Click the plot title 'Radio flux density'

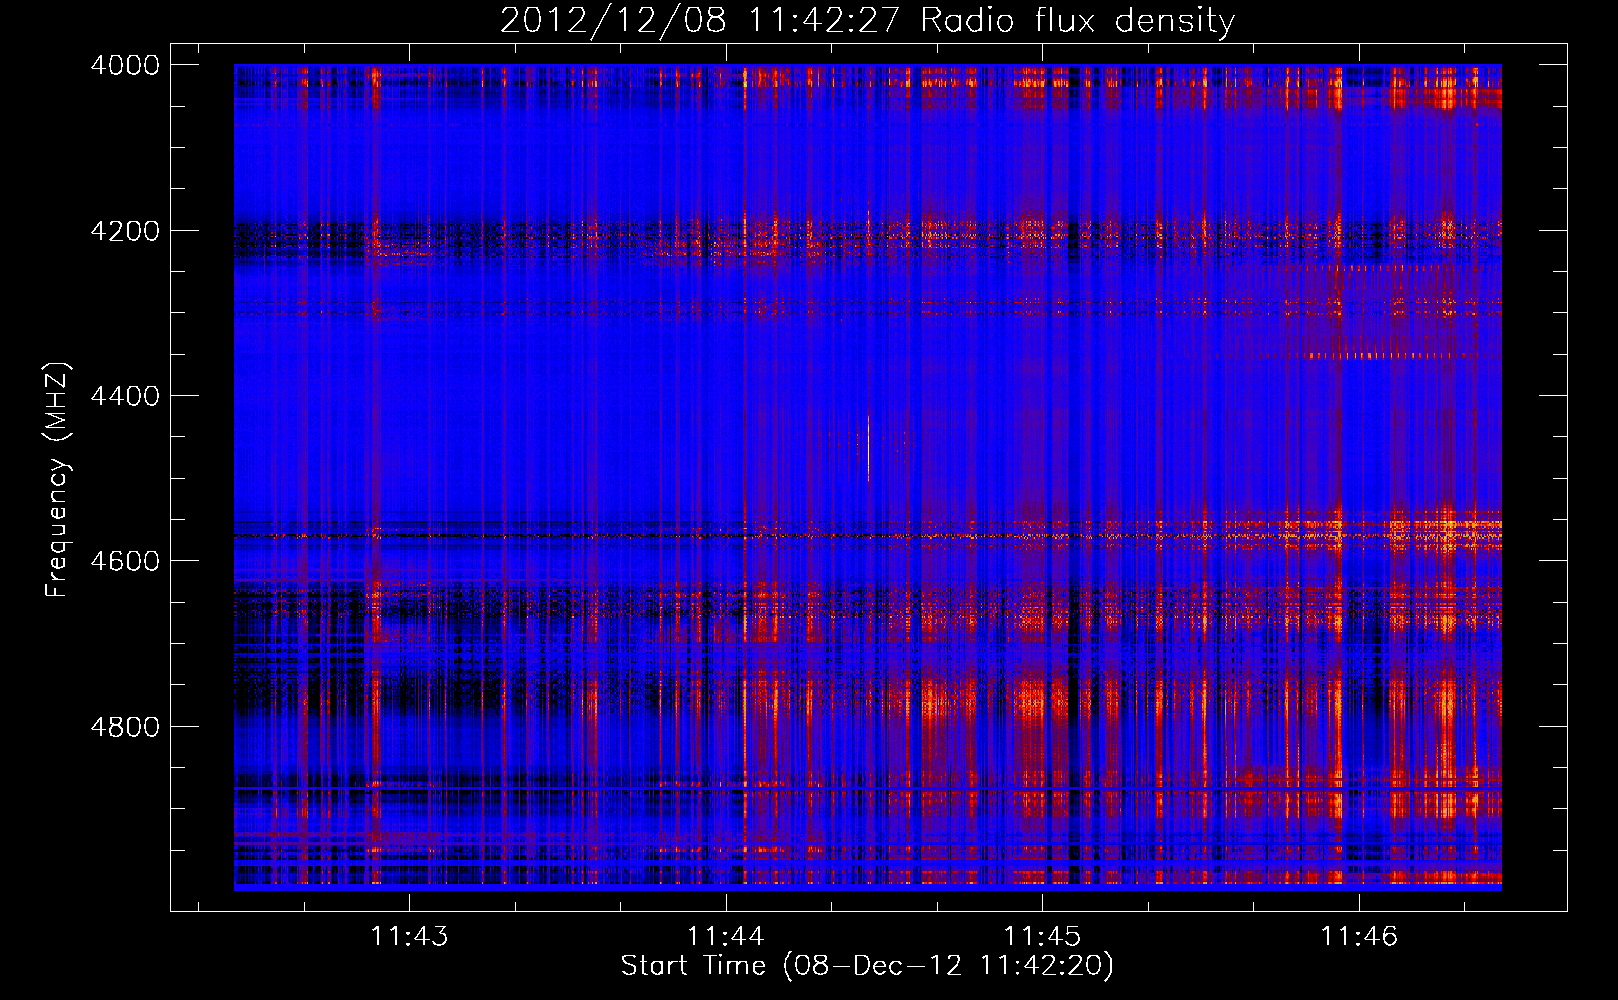[1078, 21]
